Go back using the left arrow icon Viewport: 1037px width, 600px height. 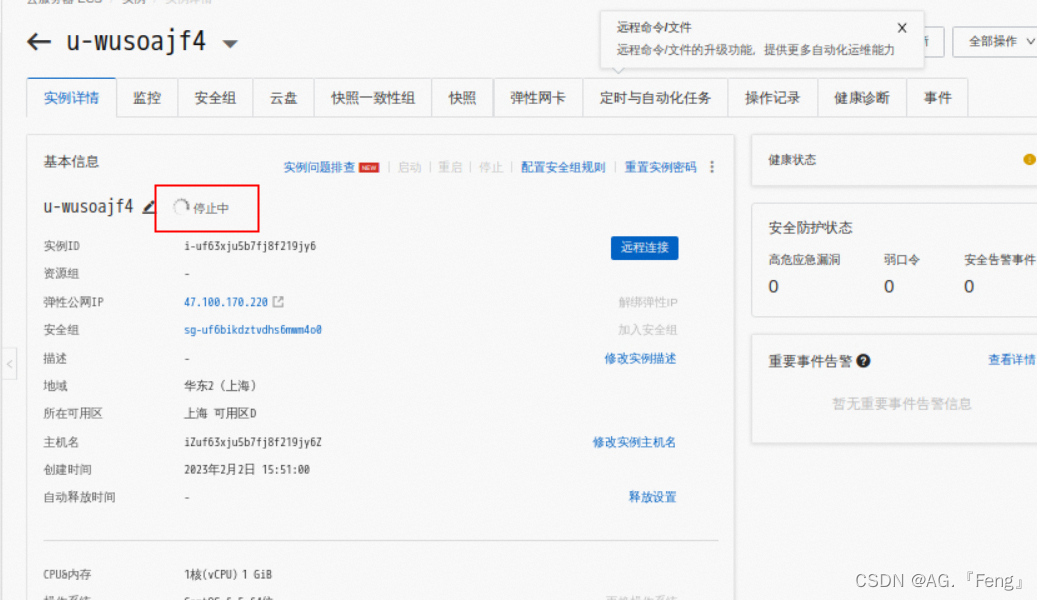[39, 42]
